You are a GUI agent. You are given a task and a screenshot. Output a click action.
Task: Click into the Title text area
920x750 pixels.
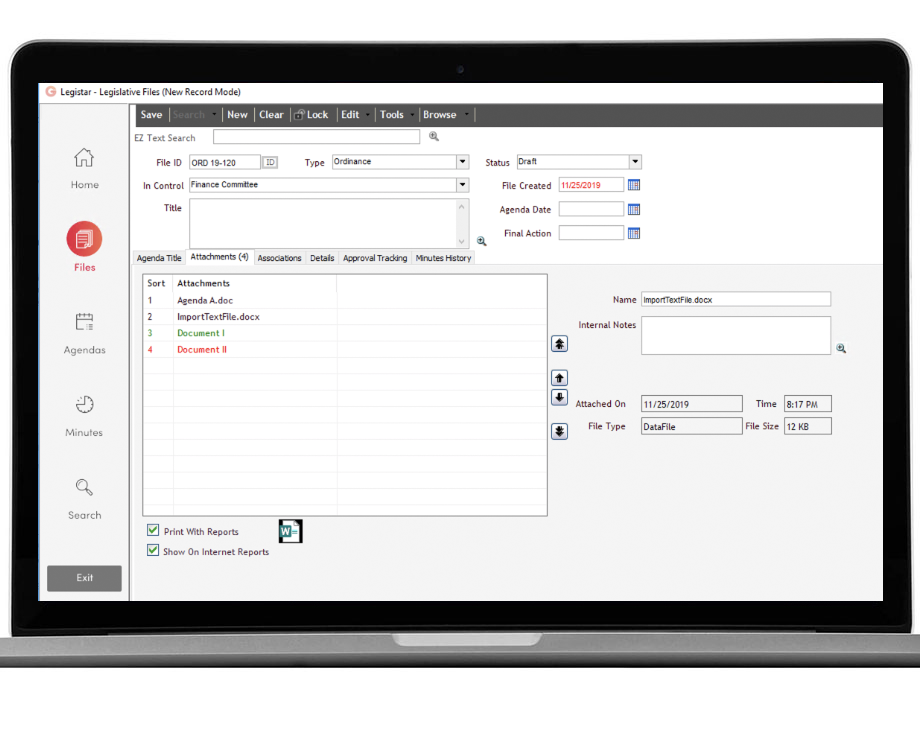pos(322,224)
